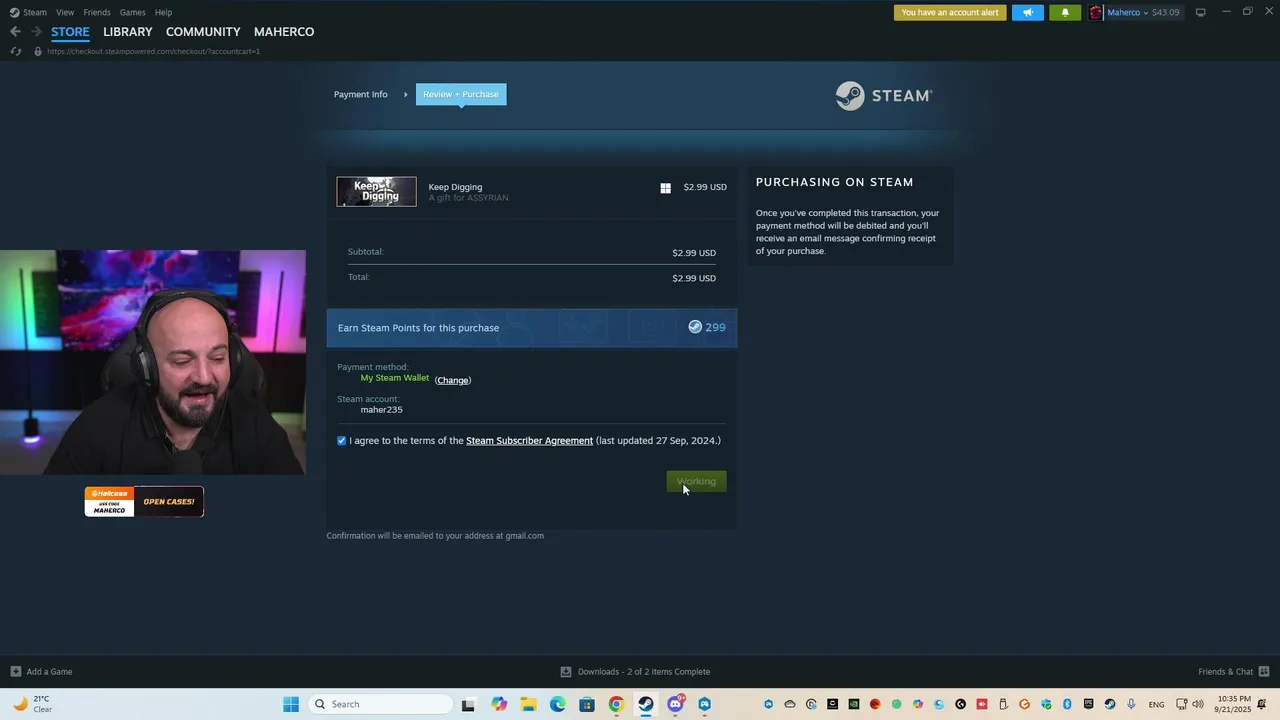
Task: Switch to the STORE tab
Action: point(70,32)
